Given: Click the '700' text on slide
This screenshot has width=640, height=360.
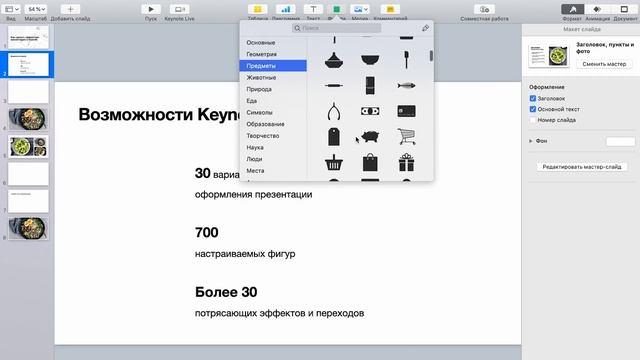Looking at the screenshot, I should [x=207, y=233].
